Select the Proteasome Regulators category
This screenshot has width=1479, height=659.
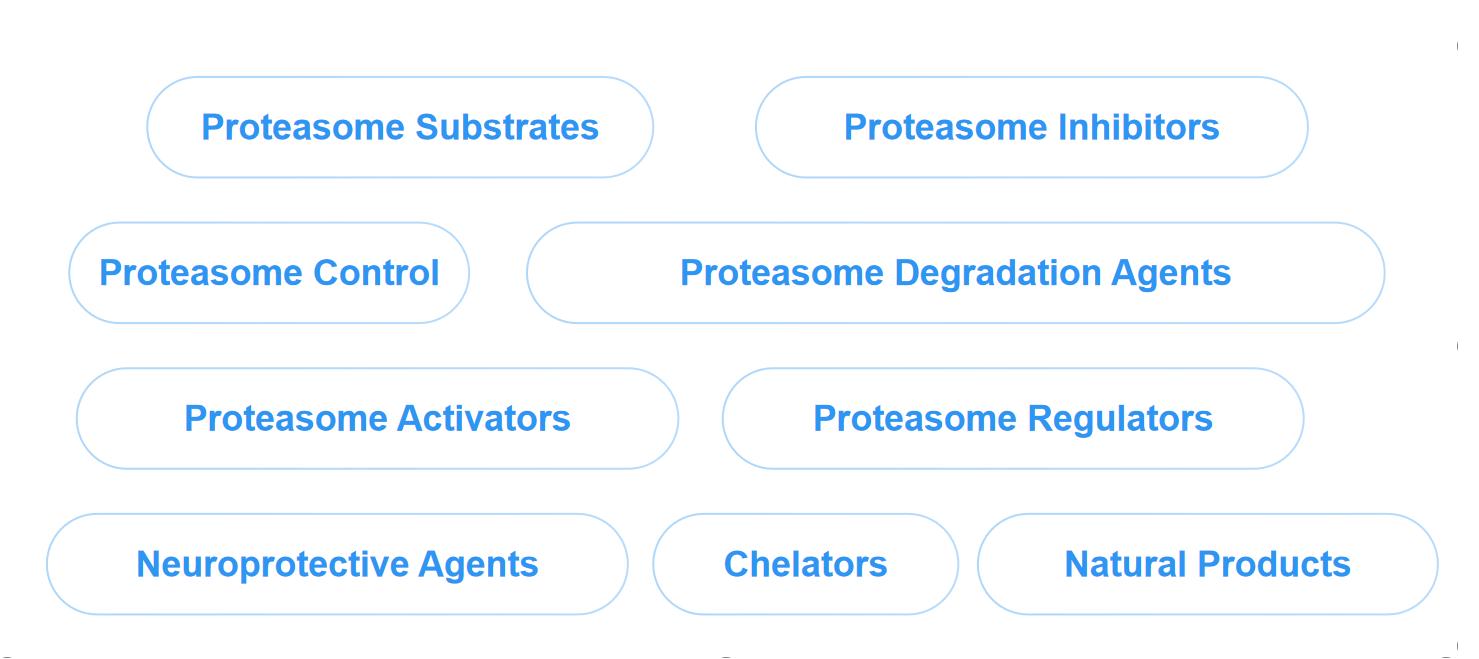pos(1015,418)
